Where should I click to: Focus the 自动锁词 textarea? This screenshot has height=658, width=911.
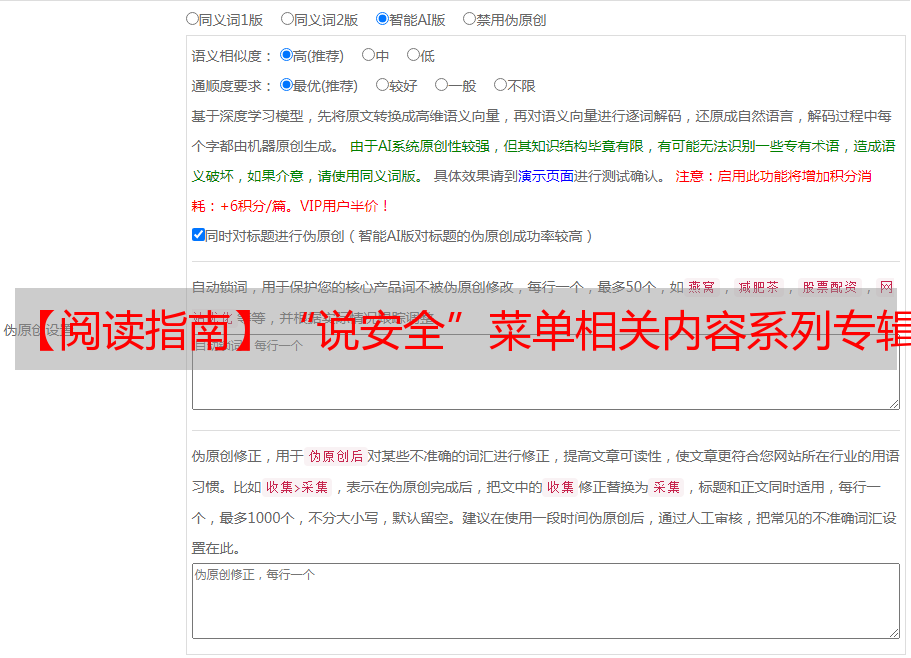(x=546, y=372)
